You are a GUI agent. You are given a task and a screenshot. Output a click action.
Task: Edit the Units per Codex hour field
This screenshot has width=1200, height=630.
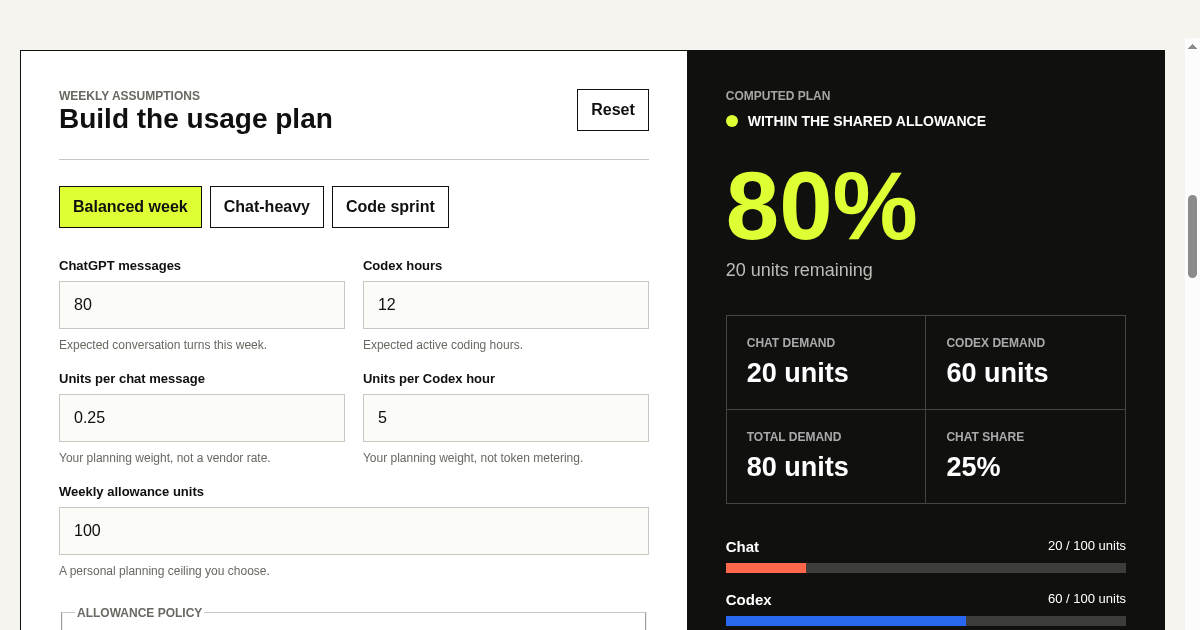tap(506, 418)
